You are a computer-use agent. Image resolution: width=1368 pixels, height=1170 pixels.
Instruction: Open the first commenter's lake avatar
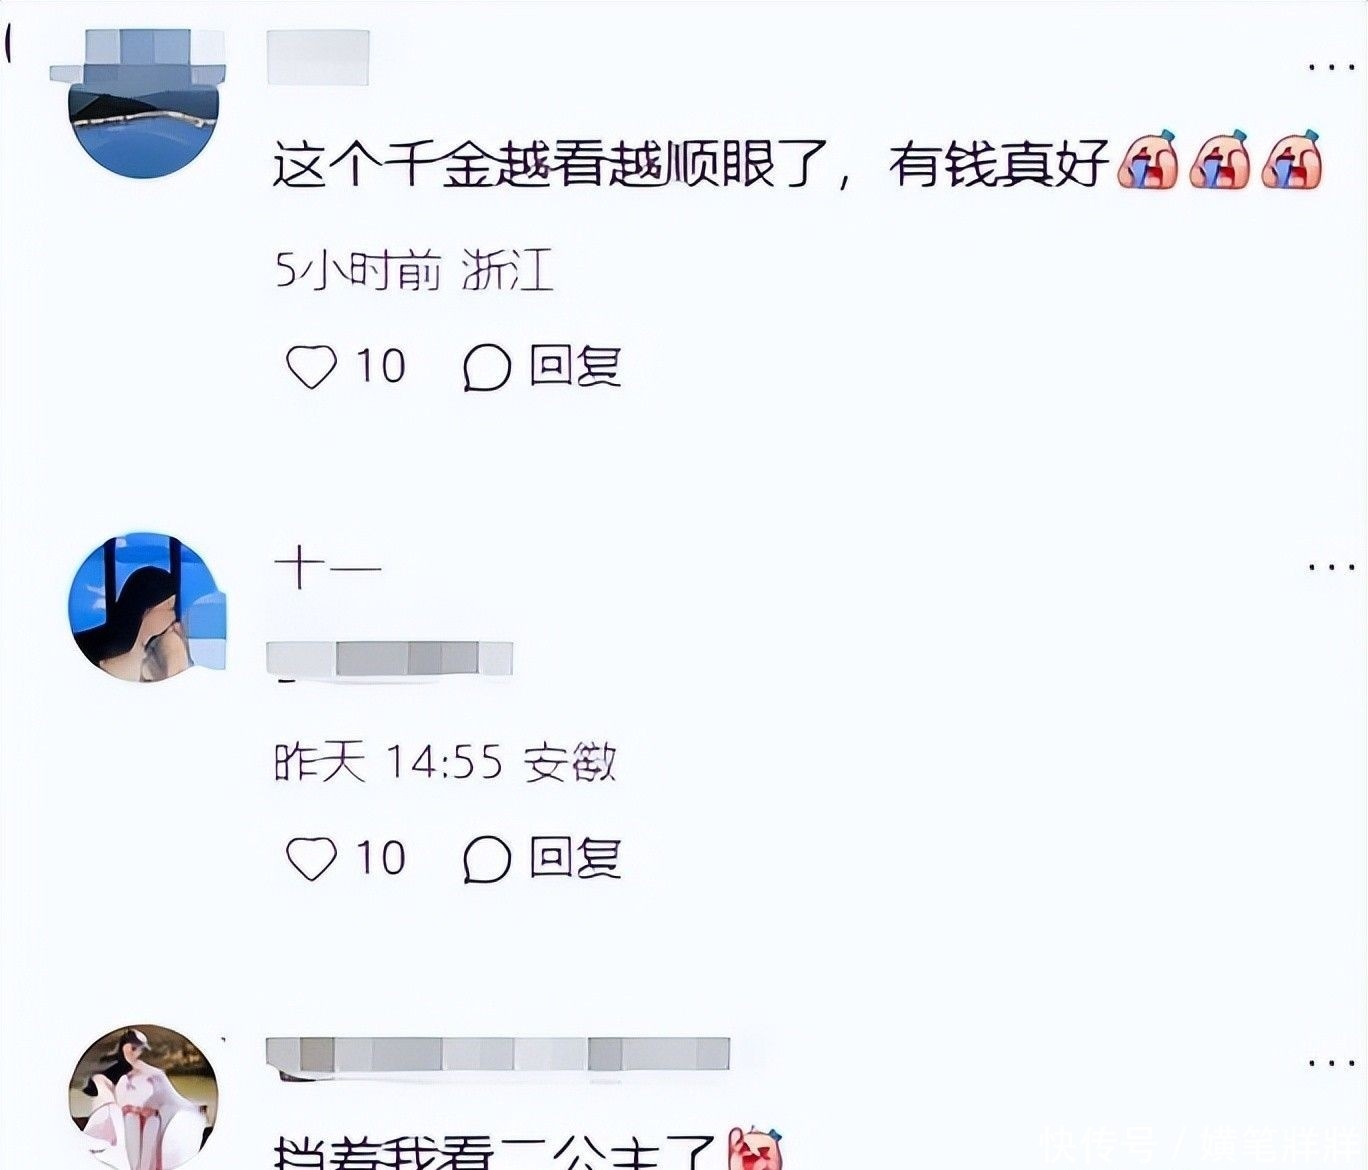point(145,103)
